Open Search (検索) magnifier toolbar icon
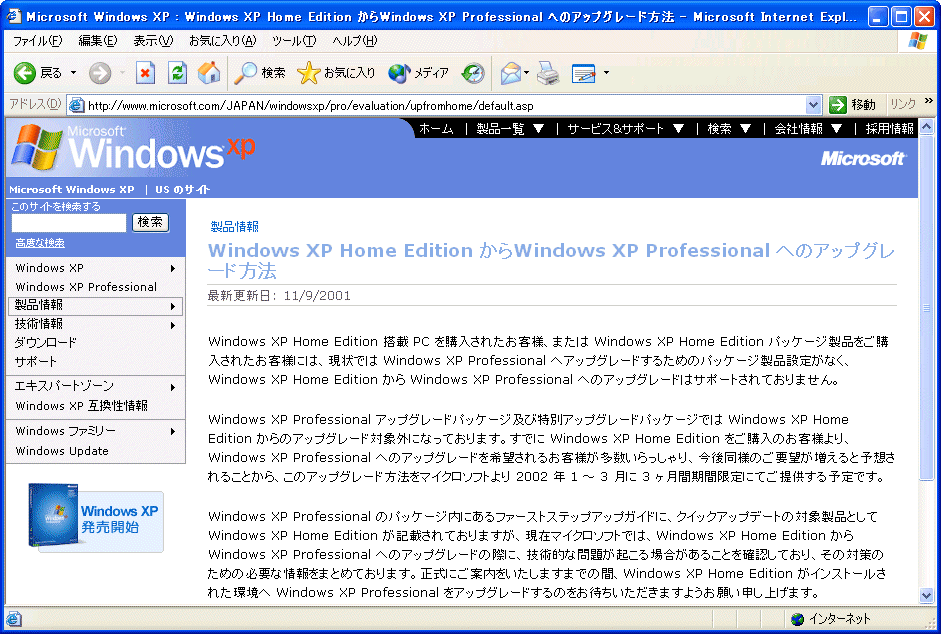941x634 pixels. click(245, 73)
